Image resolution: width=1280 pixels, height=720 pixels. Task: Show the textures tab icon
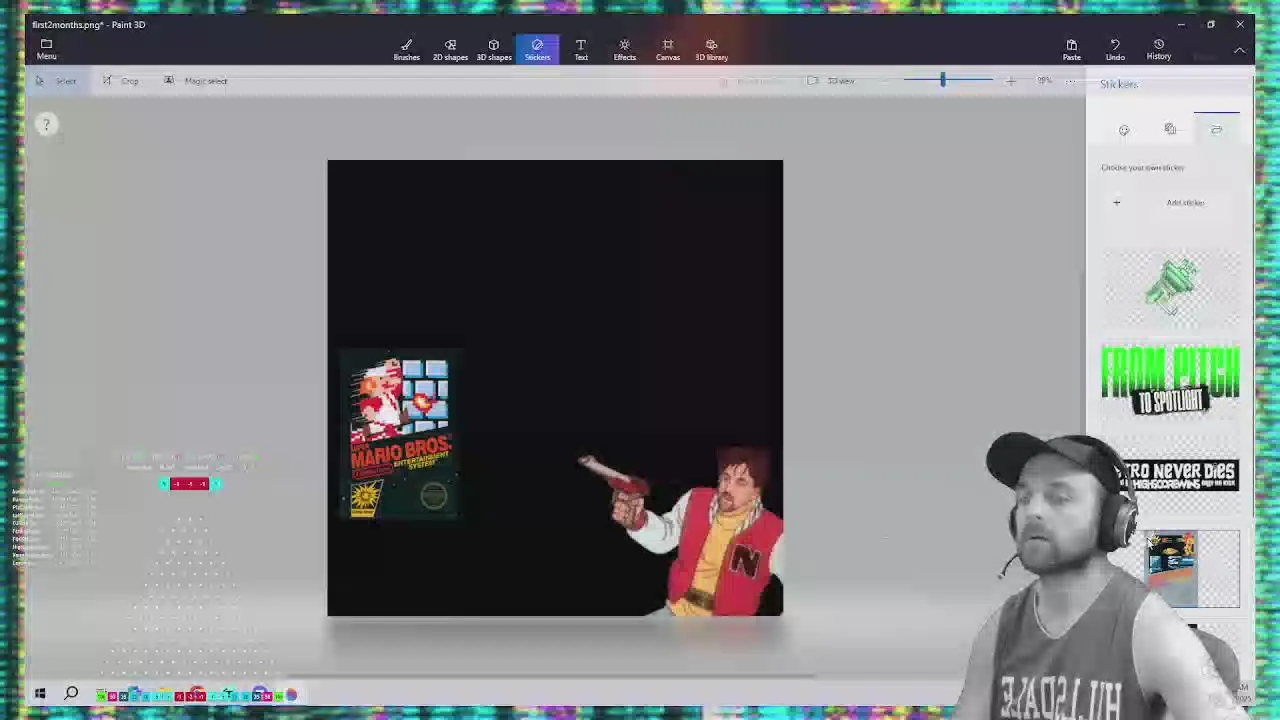[x=1170, y=129]
